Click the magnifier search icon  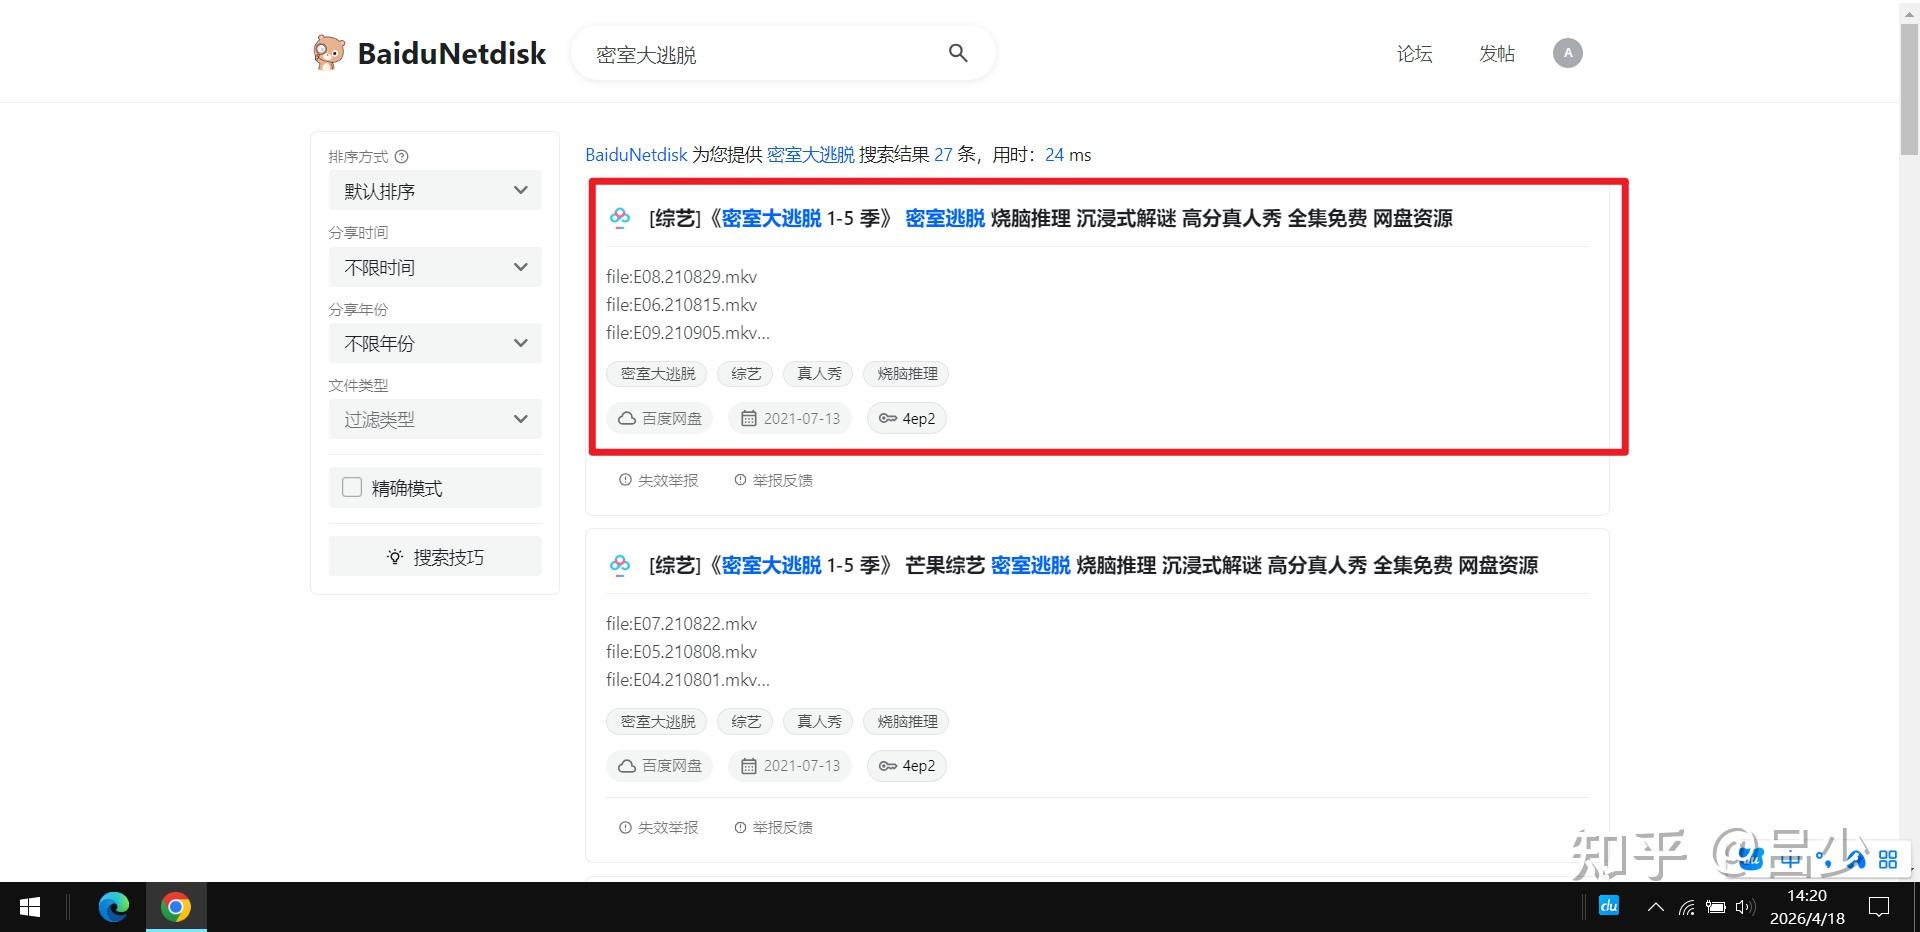point(958,53)
